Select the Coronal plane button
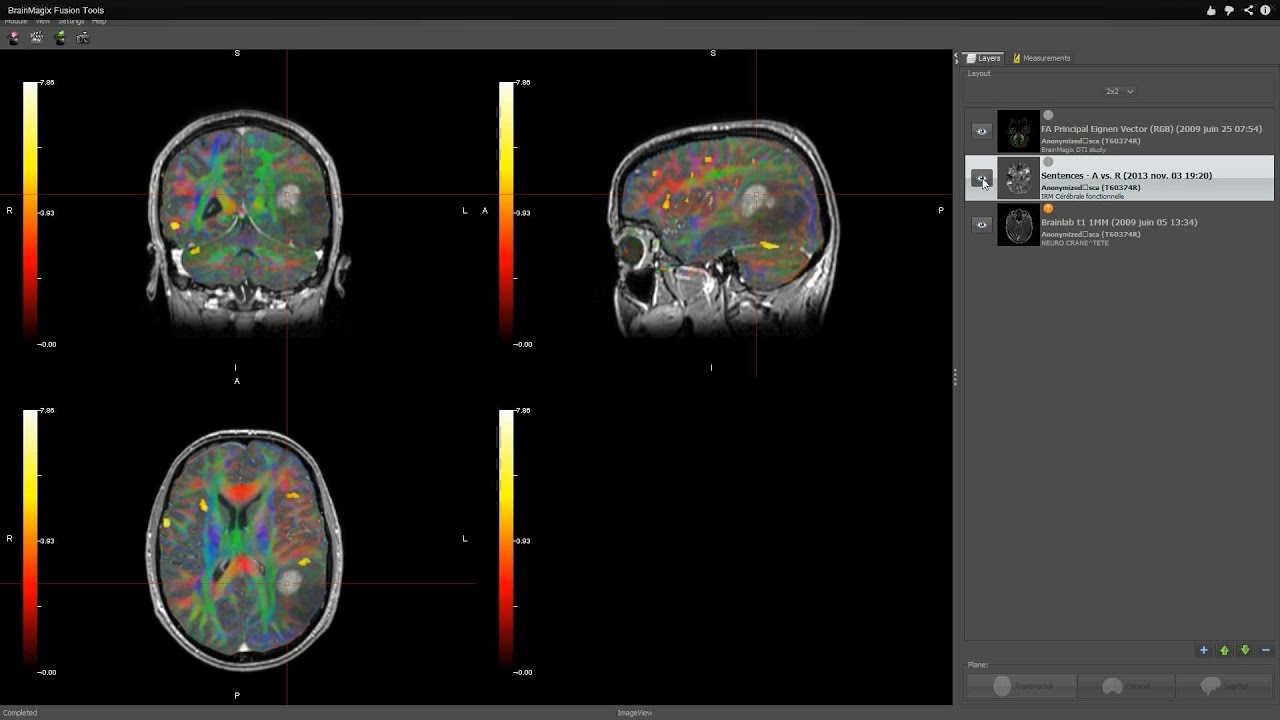This screenshot has width=1280, height=720. tap(1126, 686)
